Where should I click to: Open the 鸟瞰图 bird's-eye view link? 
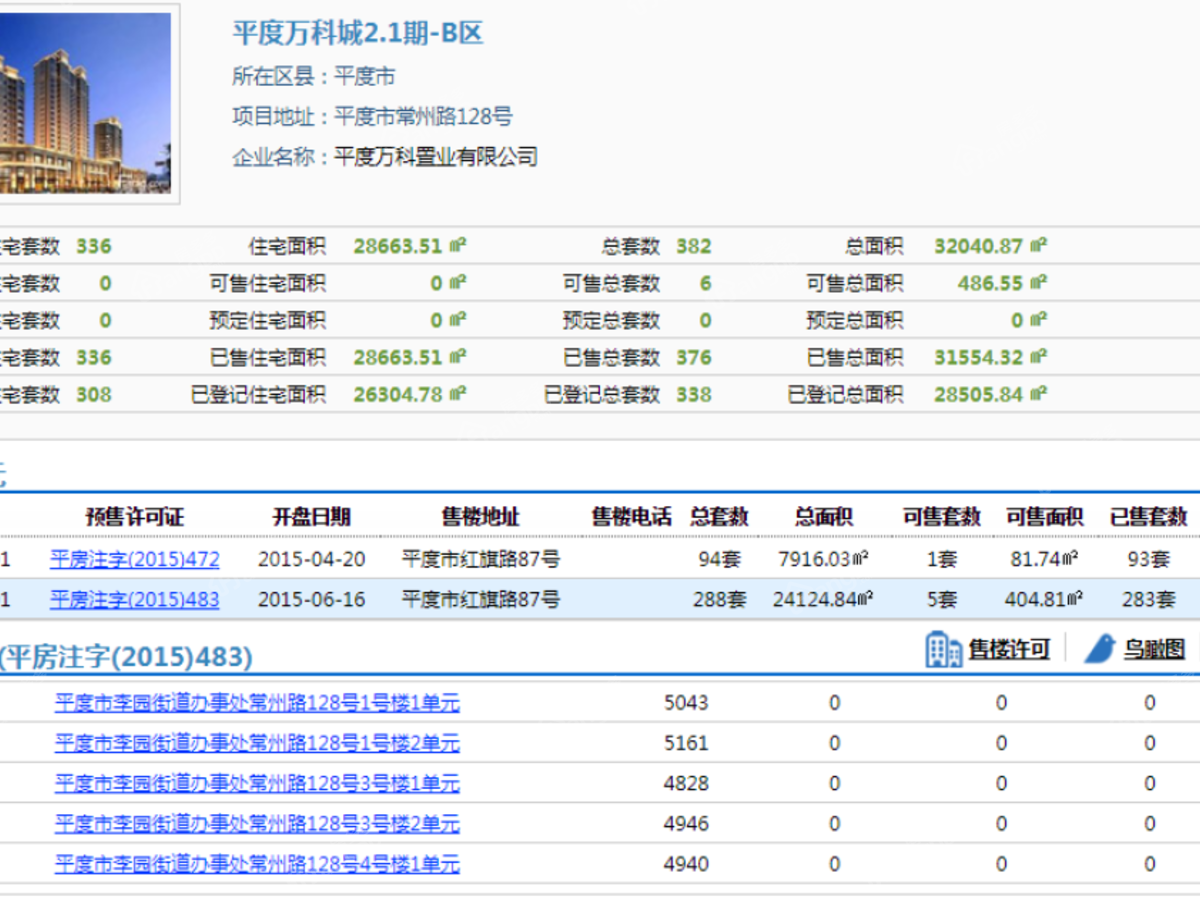click(1154, 650)
